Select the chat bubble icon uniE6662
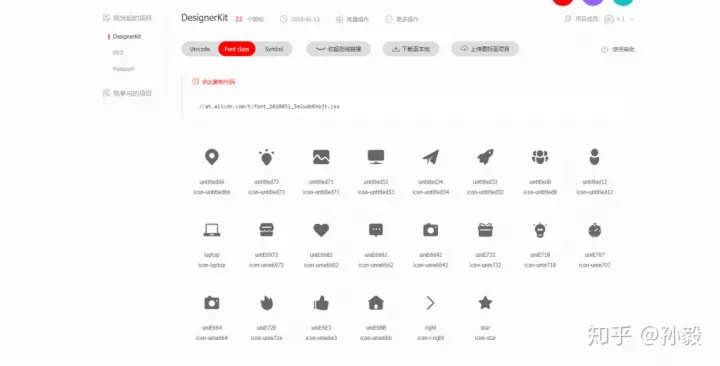This screenshot has width=720, height=366. click(376, 230)
